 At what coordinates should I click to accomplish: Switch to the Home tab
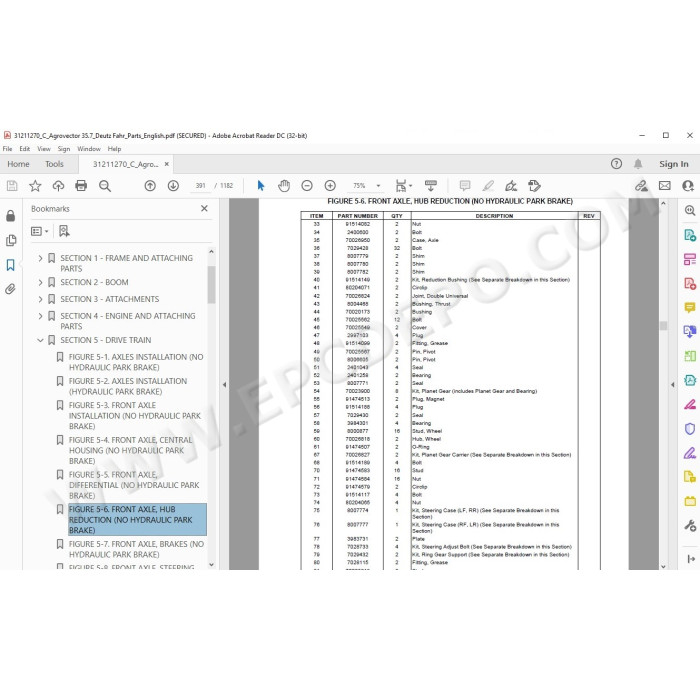(18, 164)
